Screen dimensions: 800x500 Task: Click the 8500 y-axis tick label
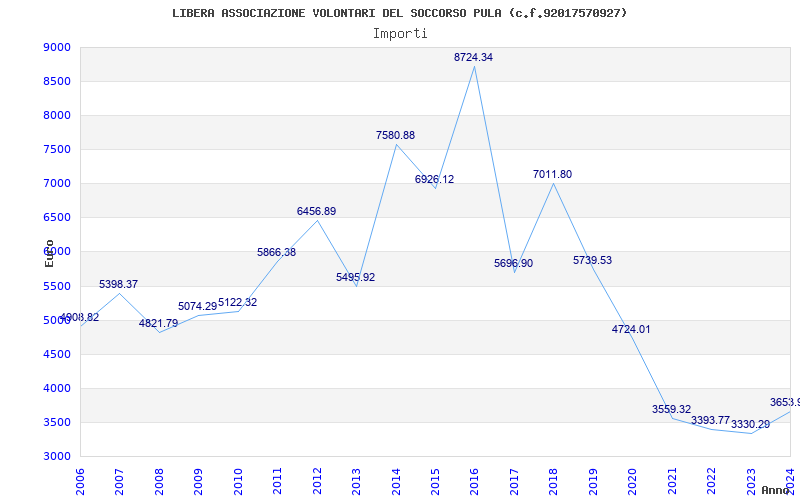pos(57,82)
